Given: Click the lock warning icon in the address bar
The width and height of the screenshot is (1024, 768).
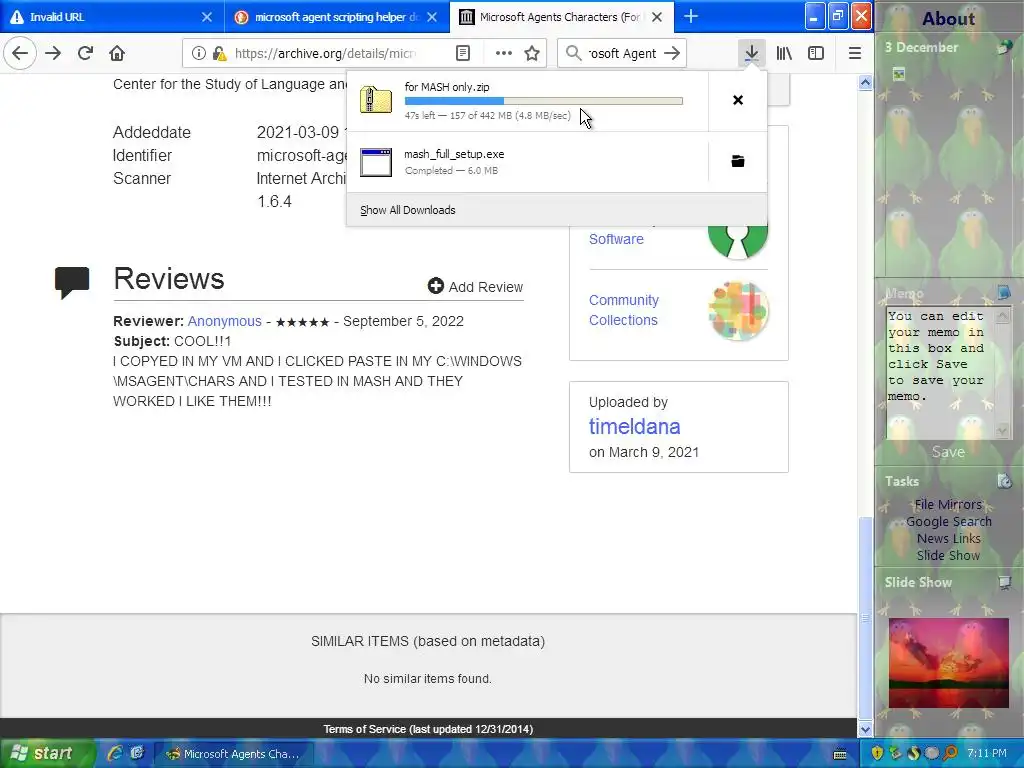Looking at the screenshot, I should pos(220,54).
